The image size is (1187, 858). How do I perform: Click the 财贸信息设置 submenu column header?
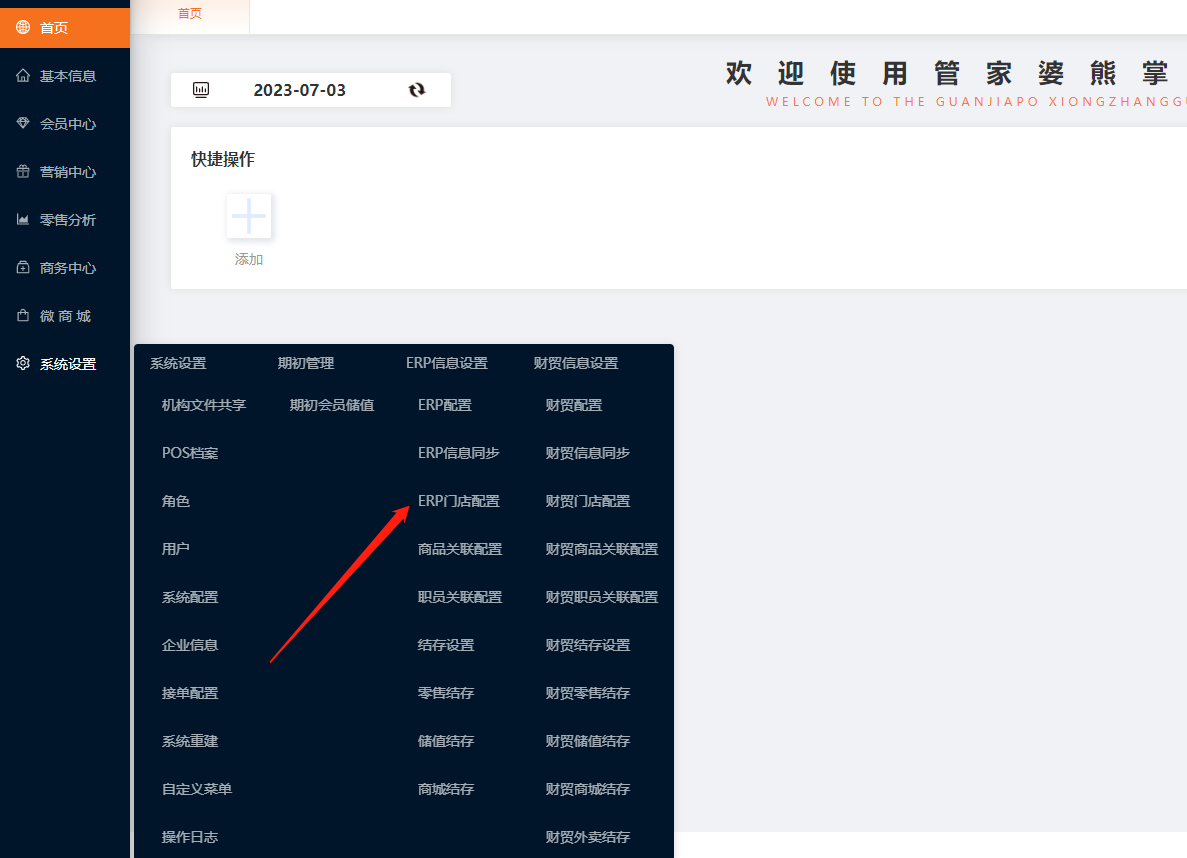(576, 363)
